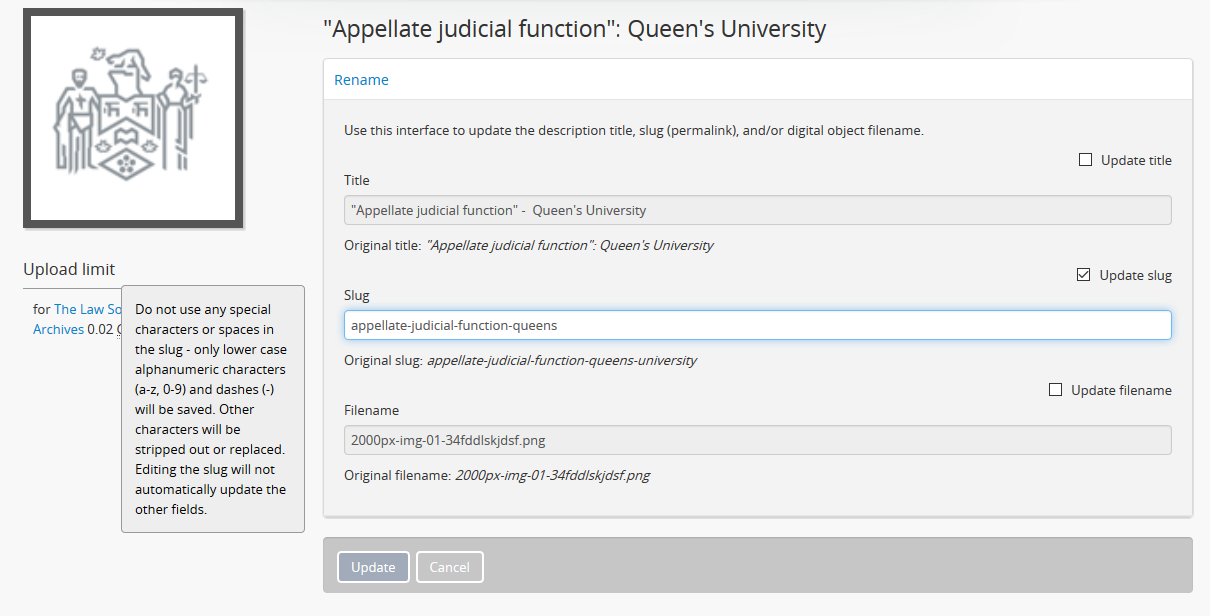The width and height of the screenshot is (1210, 616).
Task: Open the Rename panel heading
Action: click(361, 80)
